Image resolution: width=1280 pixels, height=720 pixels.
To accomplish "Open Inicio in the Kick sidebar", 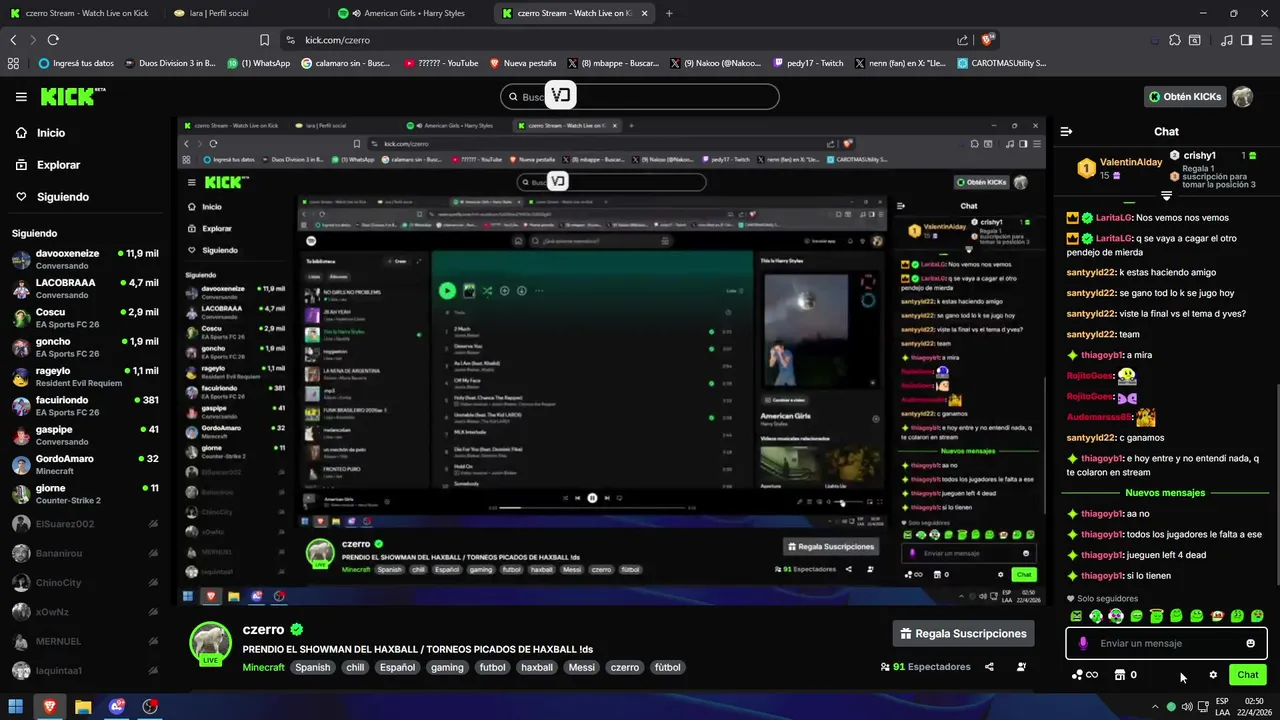I will tap(41, 133).
